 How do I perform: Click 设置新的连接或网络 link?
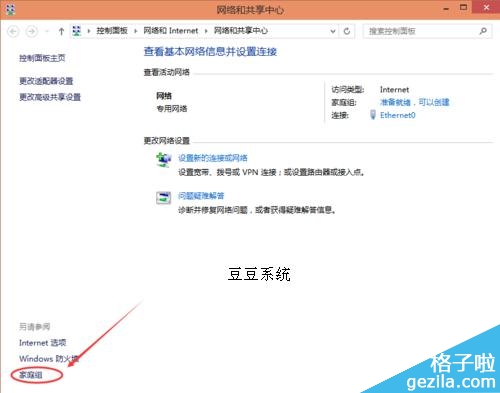(x=213, y=158)
